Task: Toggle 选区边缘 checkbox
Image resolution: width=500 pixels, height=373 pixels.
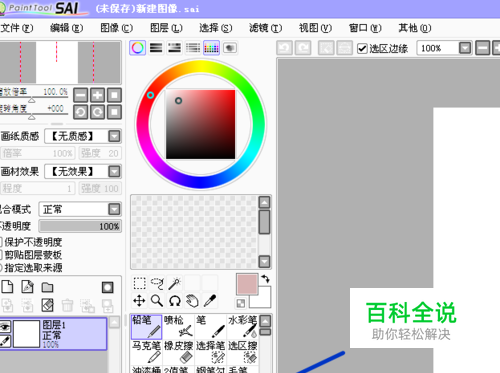Action: (x=362, y=49)
